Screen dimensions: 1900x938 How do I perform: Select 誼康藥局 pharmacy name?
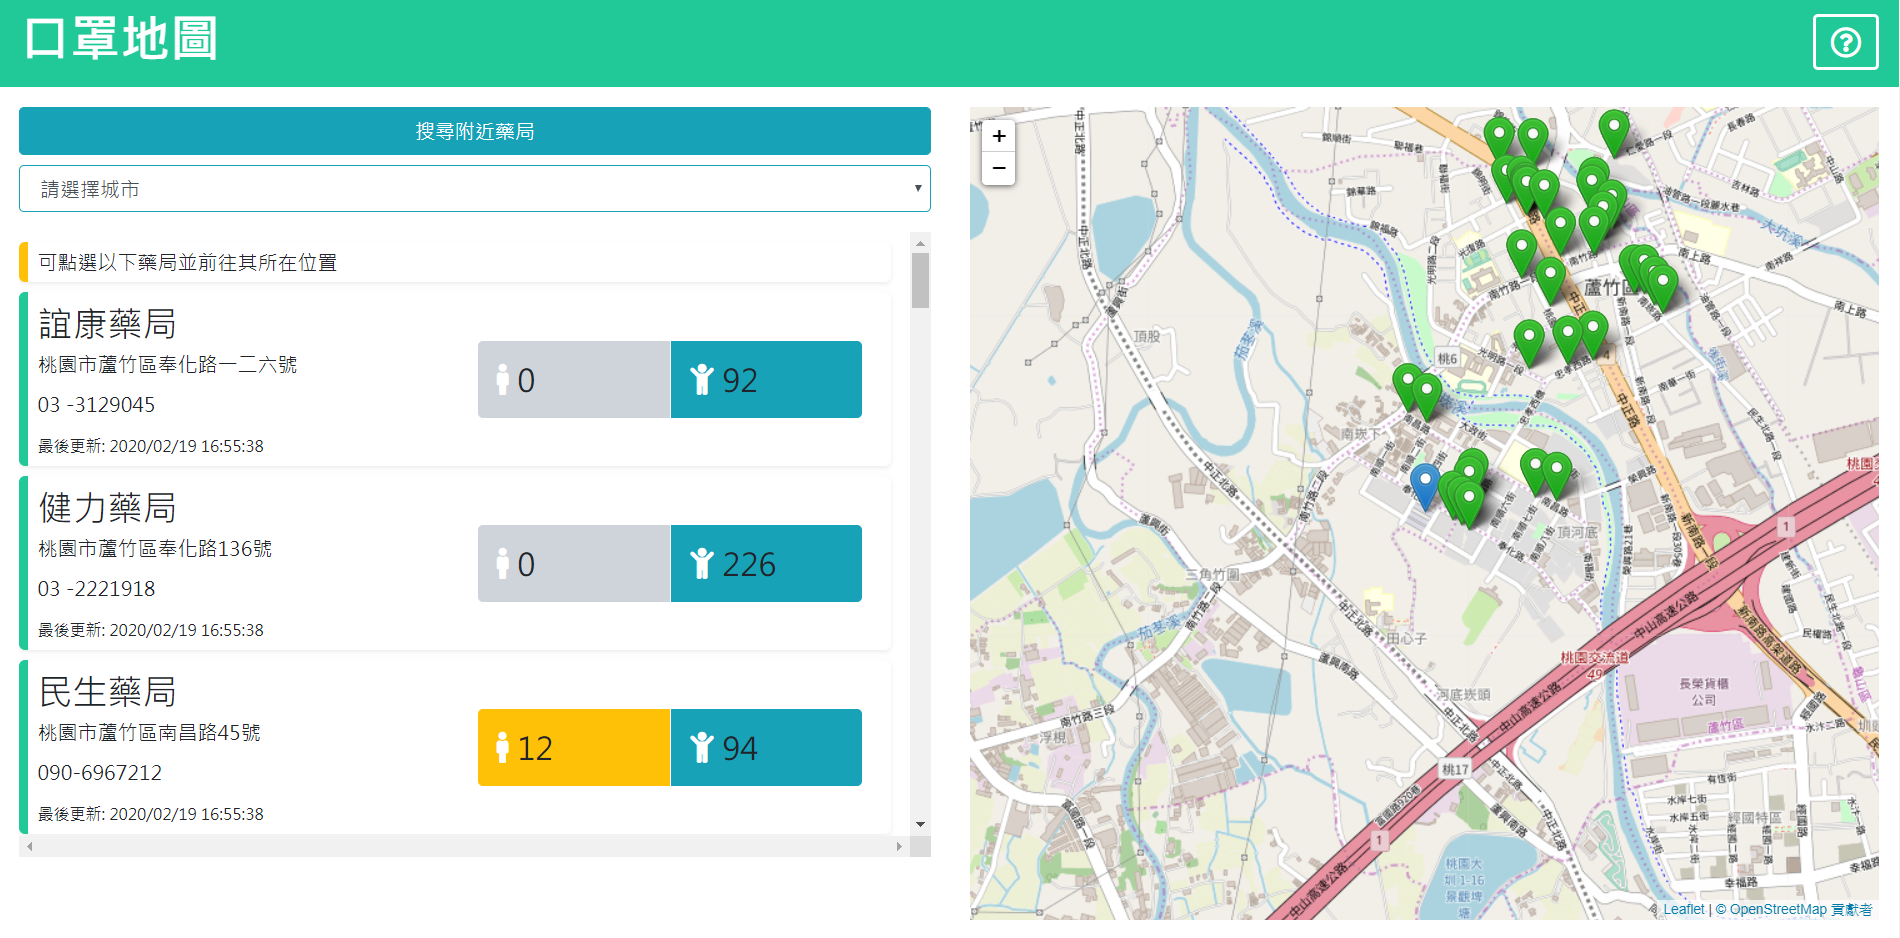[x=108, y=324]
